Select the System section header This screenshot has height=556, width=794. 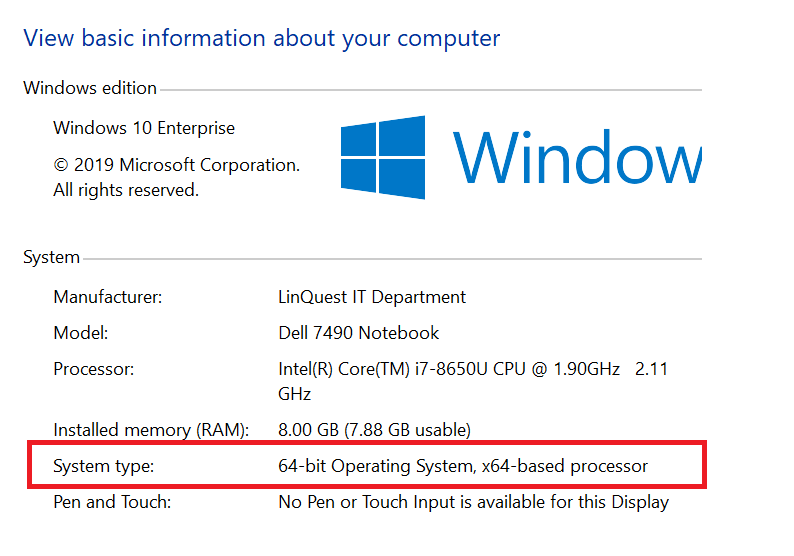pyautogui.click(x=52, y=257)
